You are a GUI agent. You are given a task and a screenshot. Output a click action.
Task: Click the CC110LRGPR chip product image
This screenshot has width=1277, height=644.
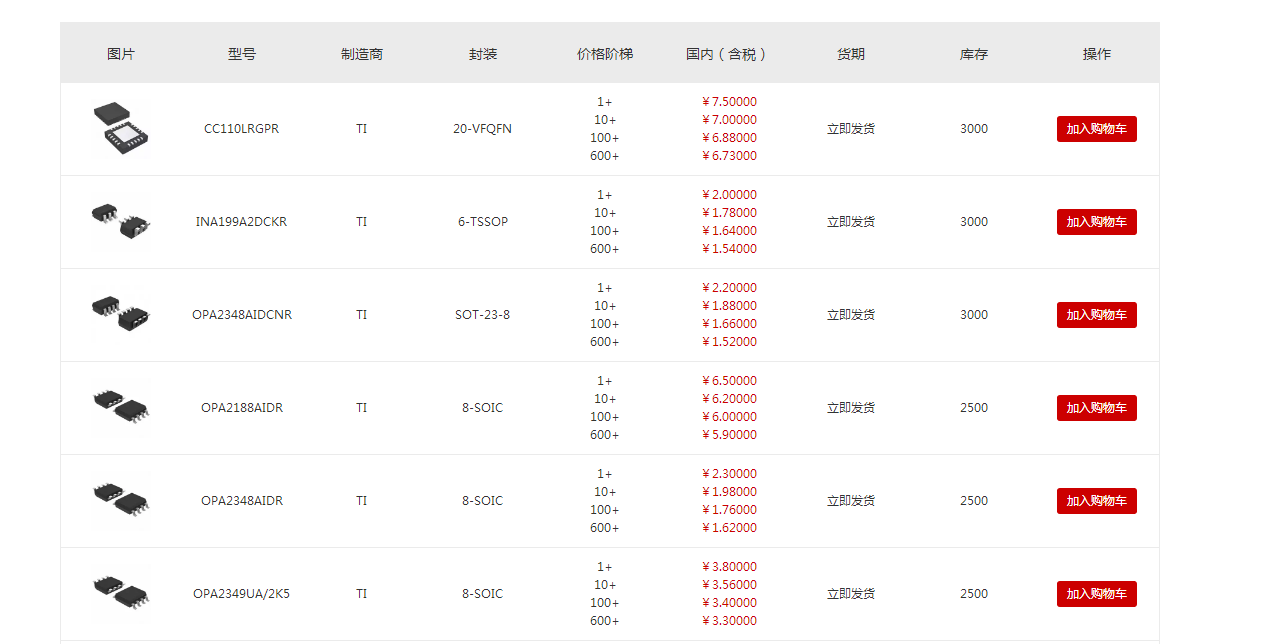click(120, 129)
